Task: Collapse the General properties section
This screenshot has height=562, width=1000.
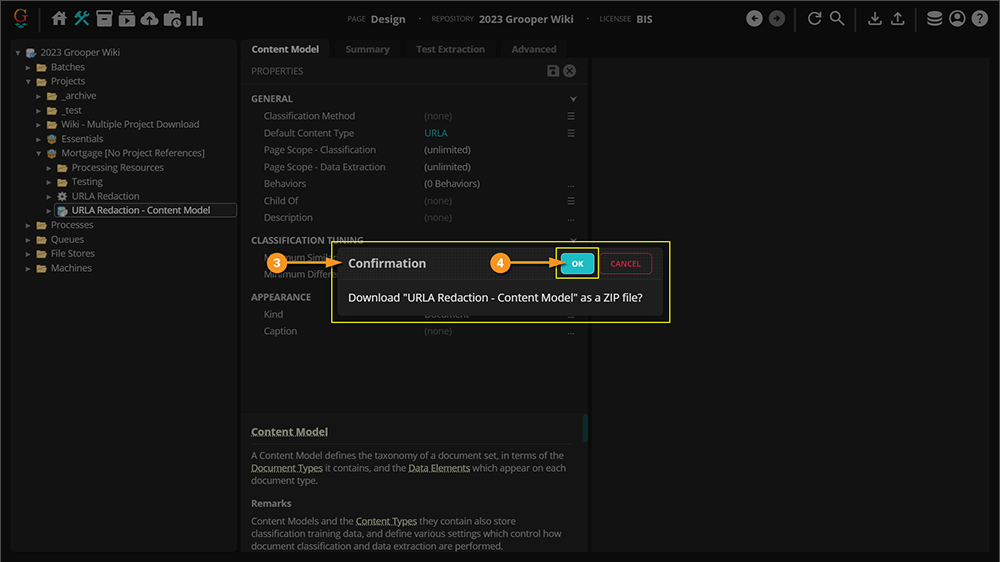Action: [573, 99]
